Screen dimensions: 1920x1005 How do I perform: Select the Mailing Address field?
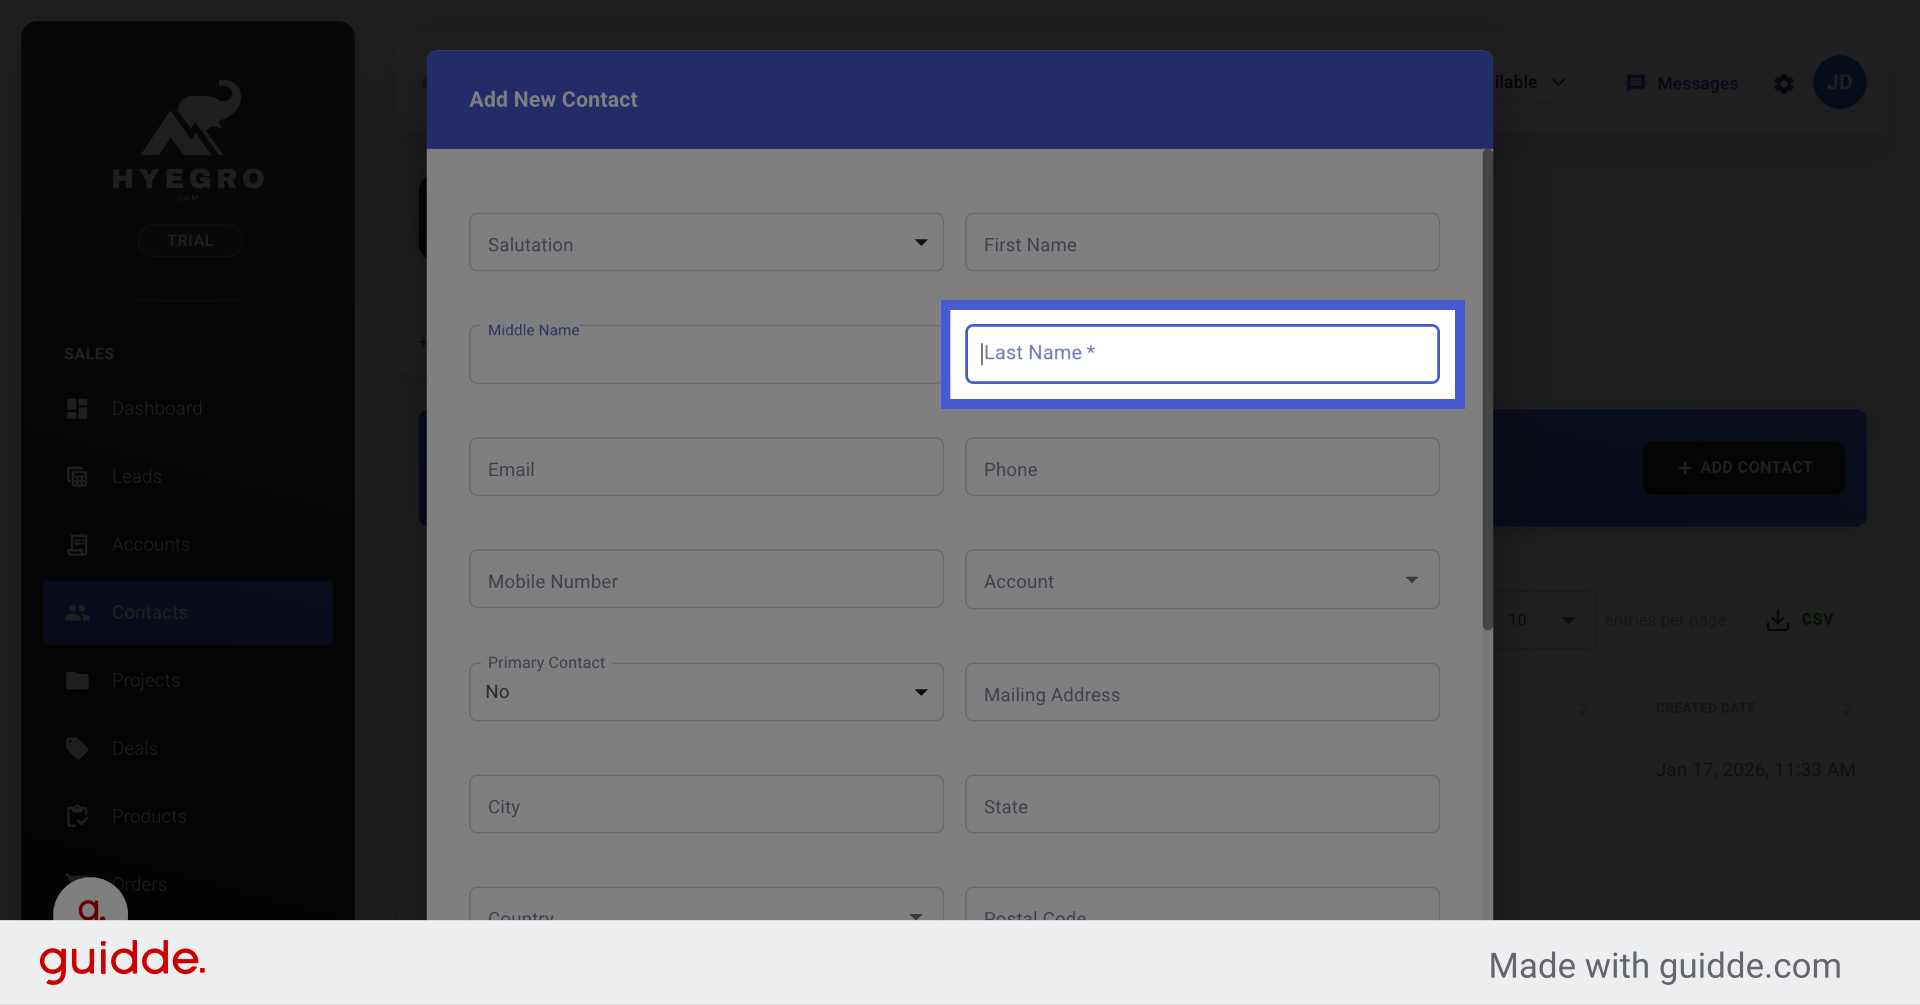(1201, 693)
